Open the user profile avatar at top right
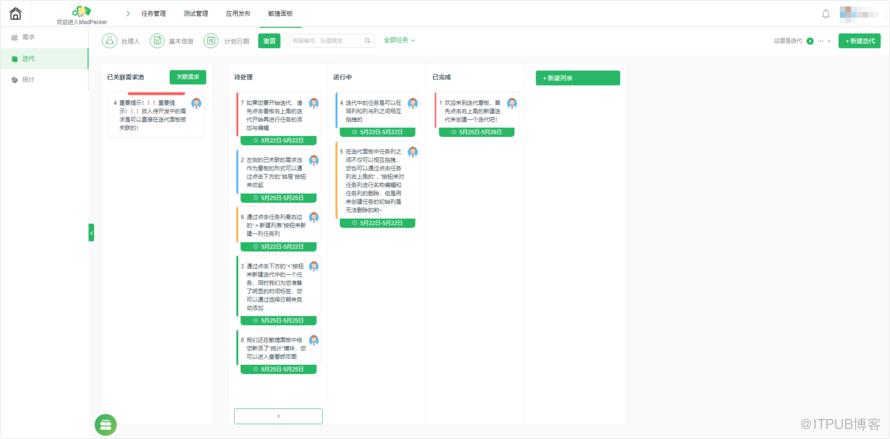890x439 pixels. [858, 14]
